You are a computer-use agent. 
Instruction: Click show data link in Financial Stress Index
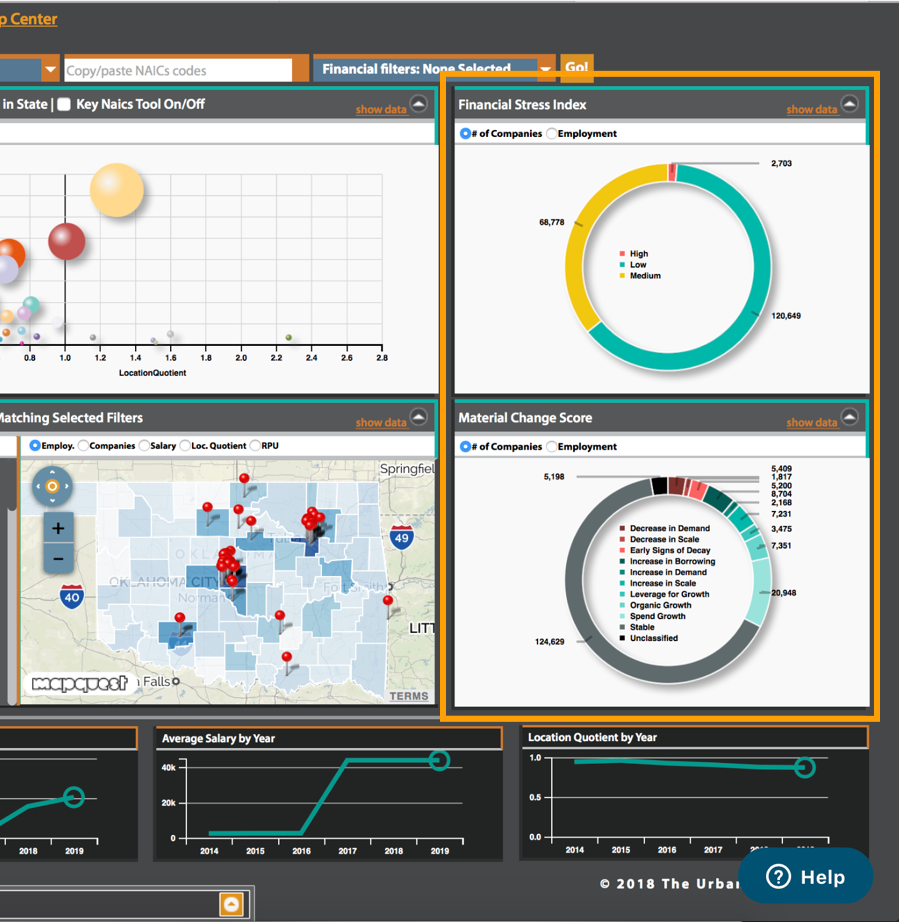[x=811, y=110]
